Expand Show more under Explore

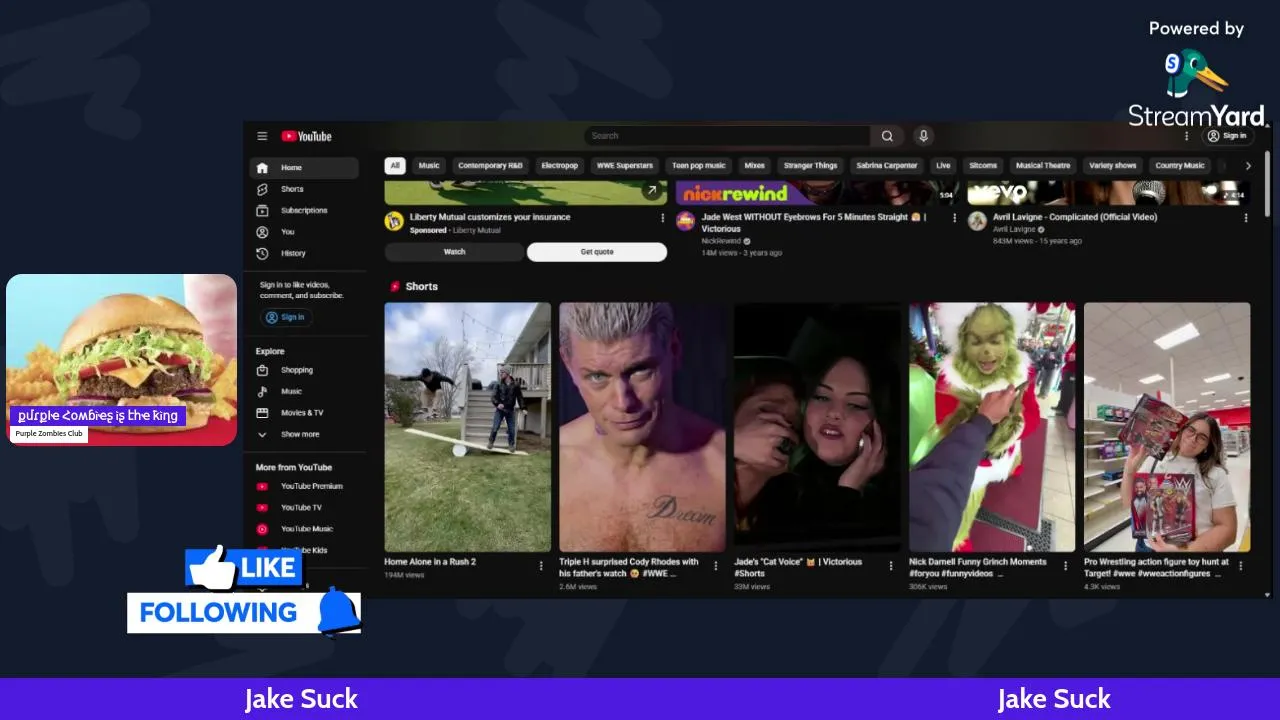point(304,435)
